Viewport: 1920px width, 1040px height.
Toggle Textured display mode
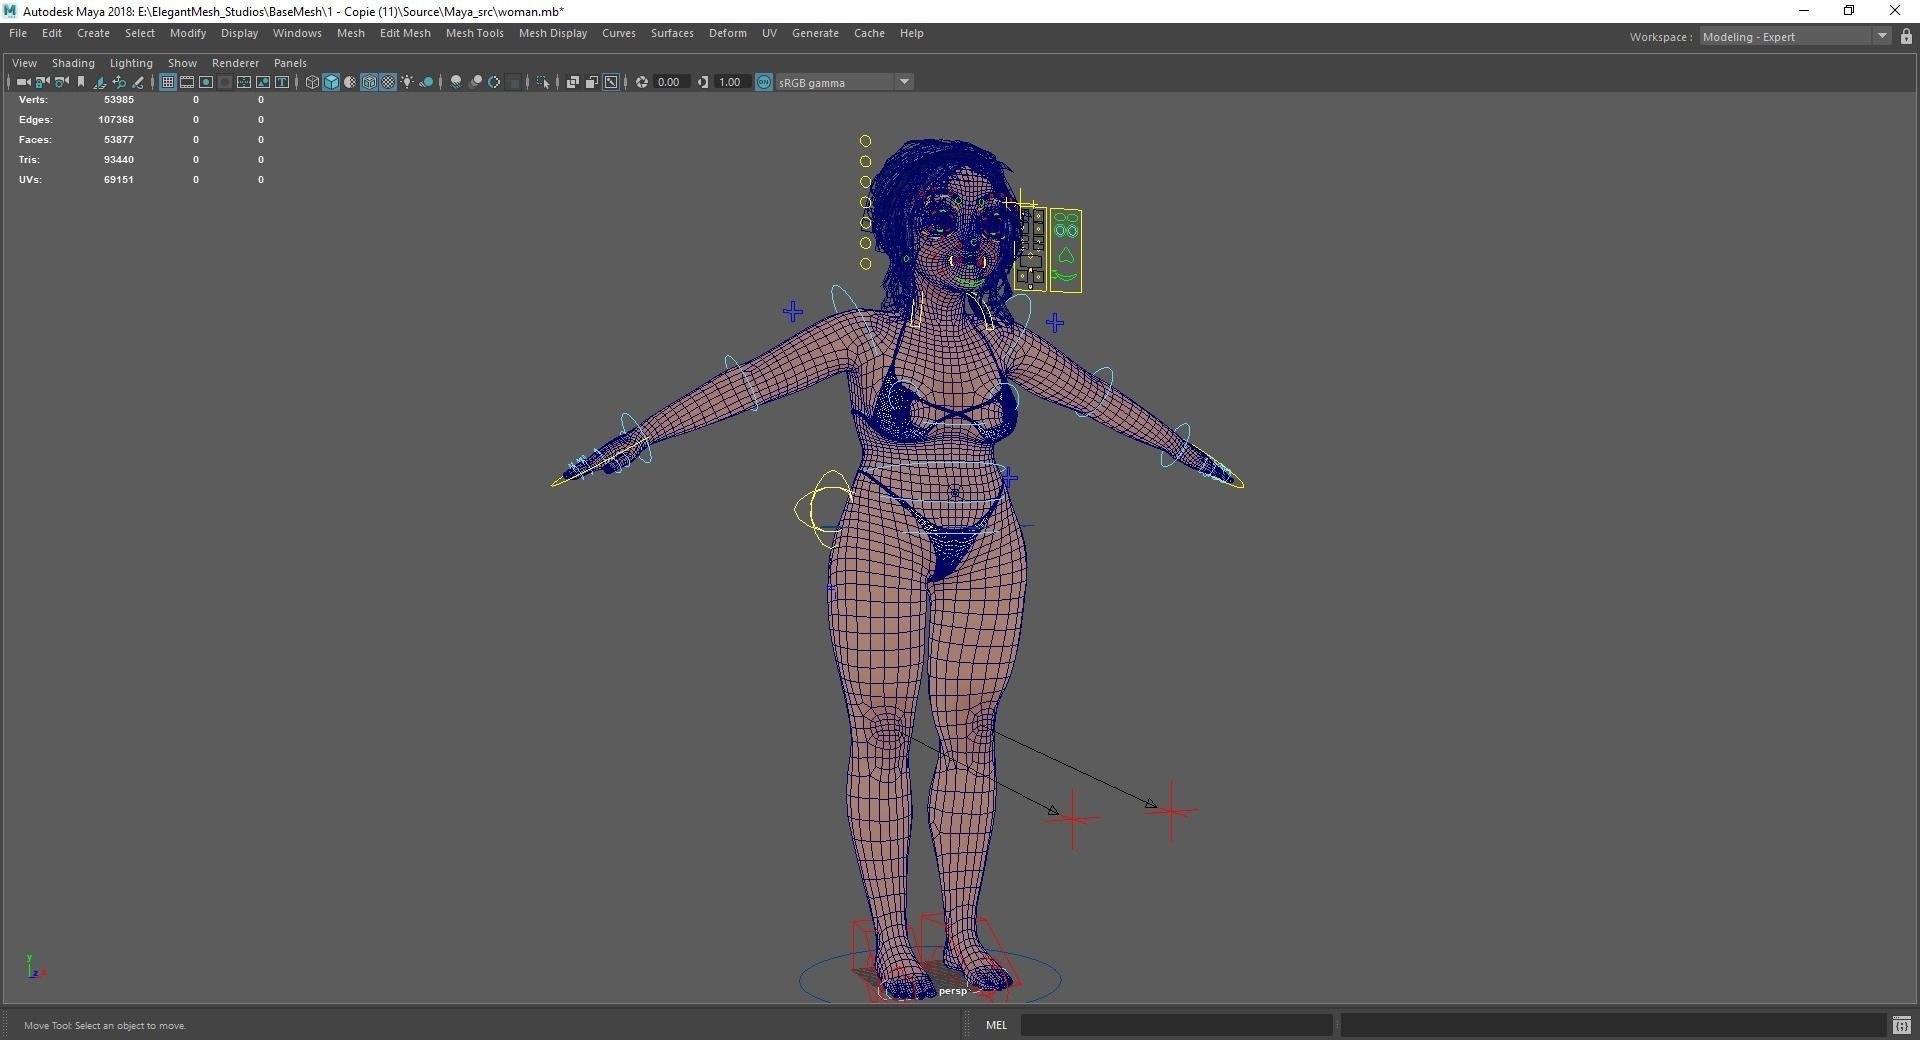[x=388, y=82]
